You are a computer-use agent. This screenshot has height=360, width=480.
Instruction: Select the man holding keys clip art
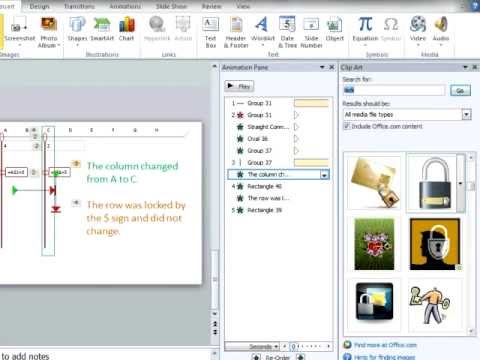click(x=430, y=305)
